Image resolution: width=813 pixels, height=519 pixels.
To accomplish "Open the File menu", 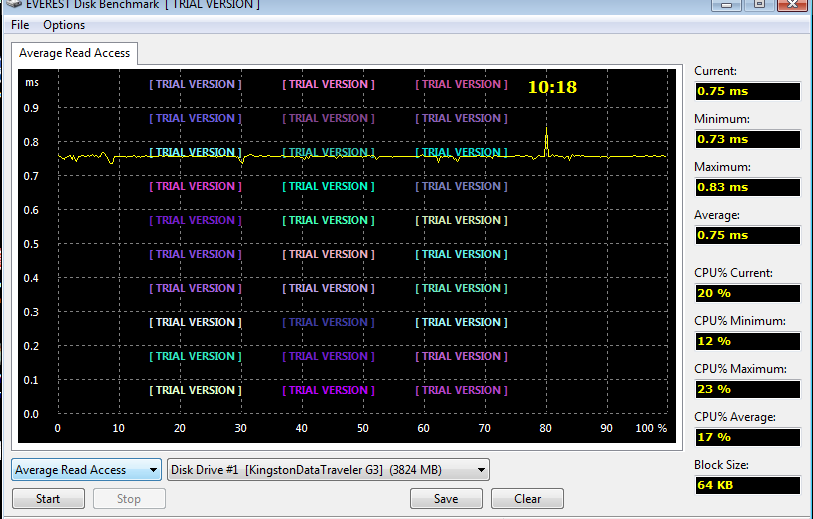I will pyautogui.click(x=20, y=25).
